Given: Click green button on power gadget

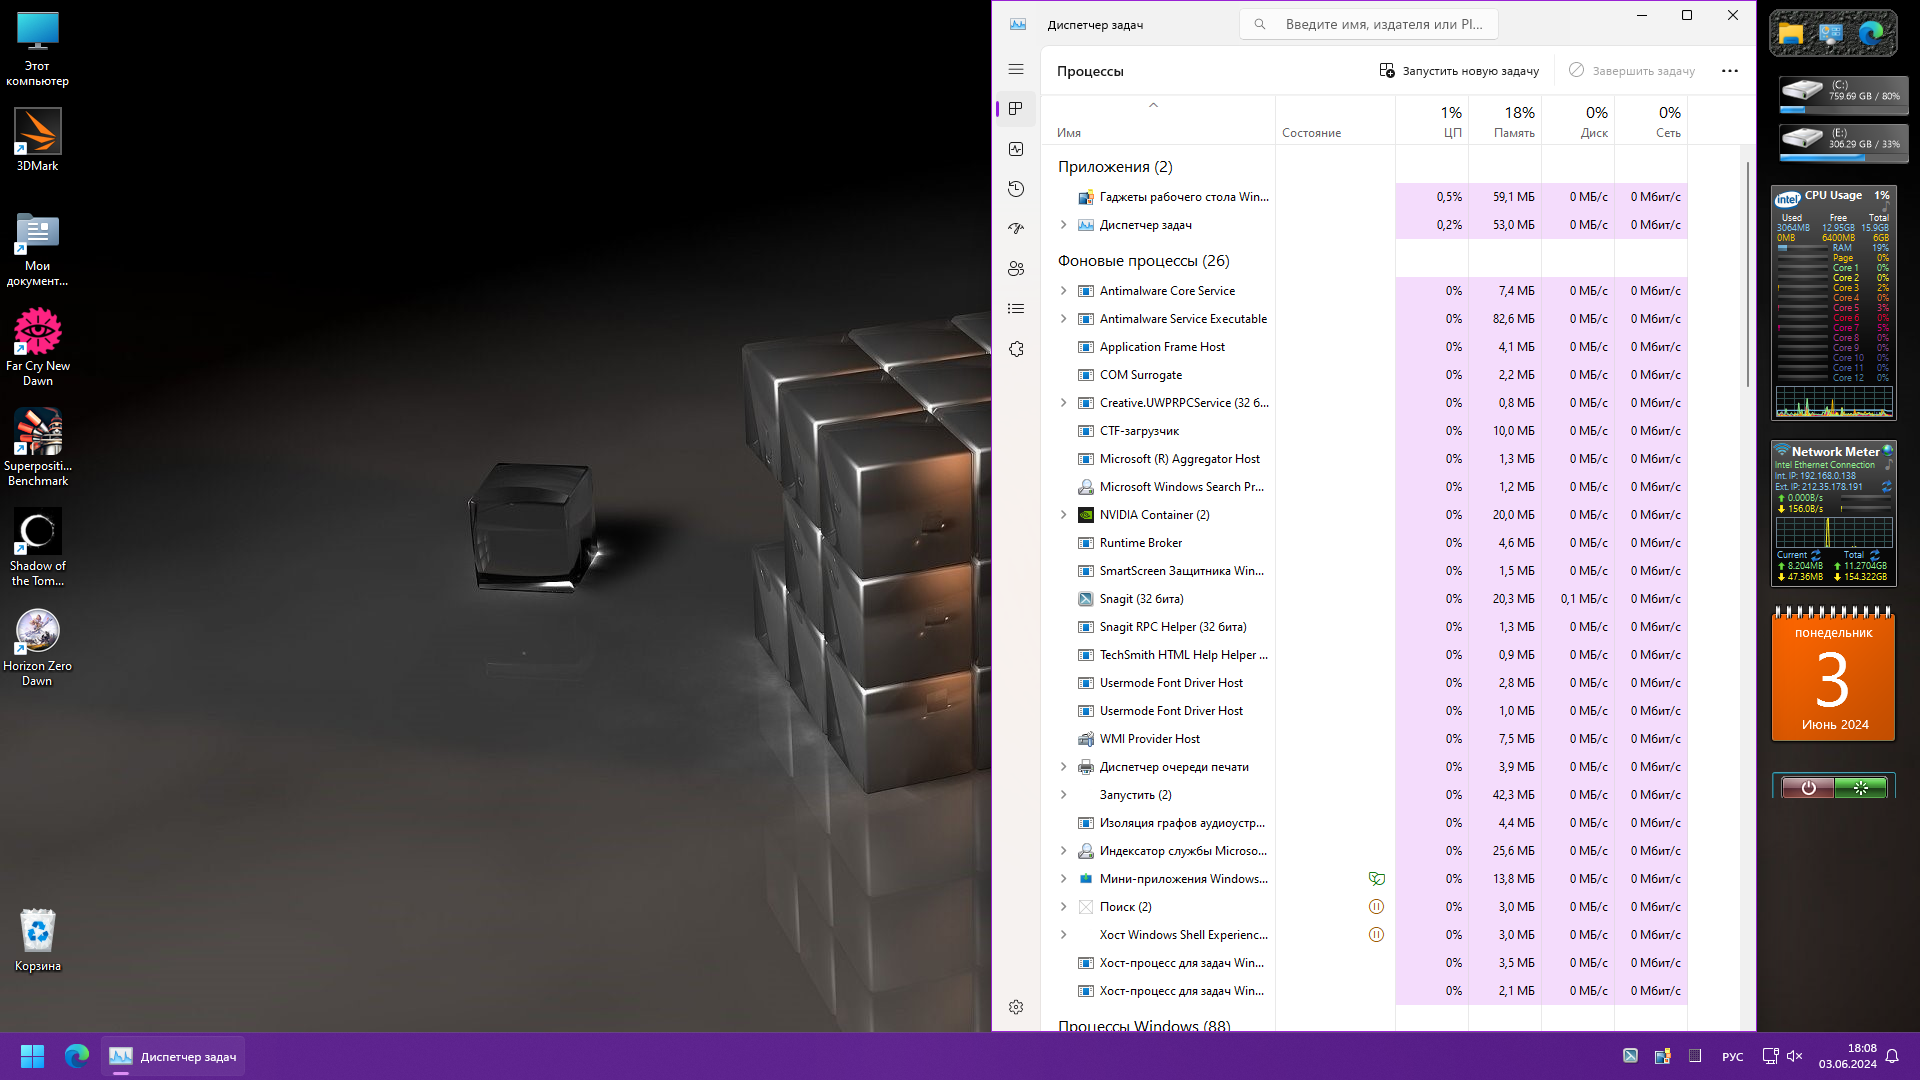Looking at the screenshot, I should point(1860,788).
